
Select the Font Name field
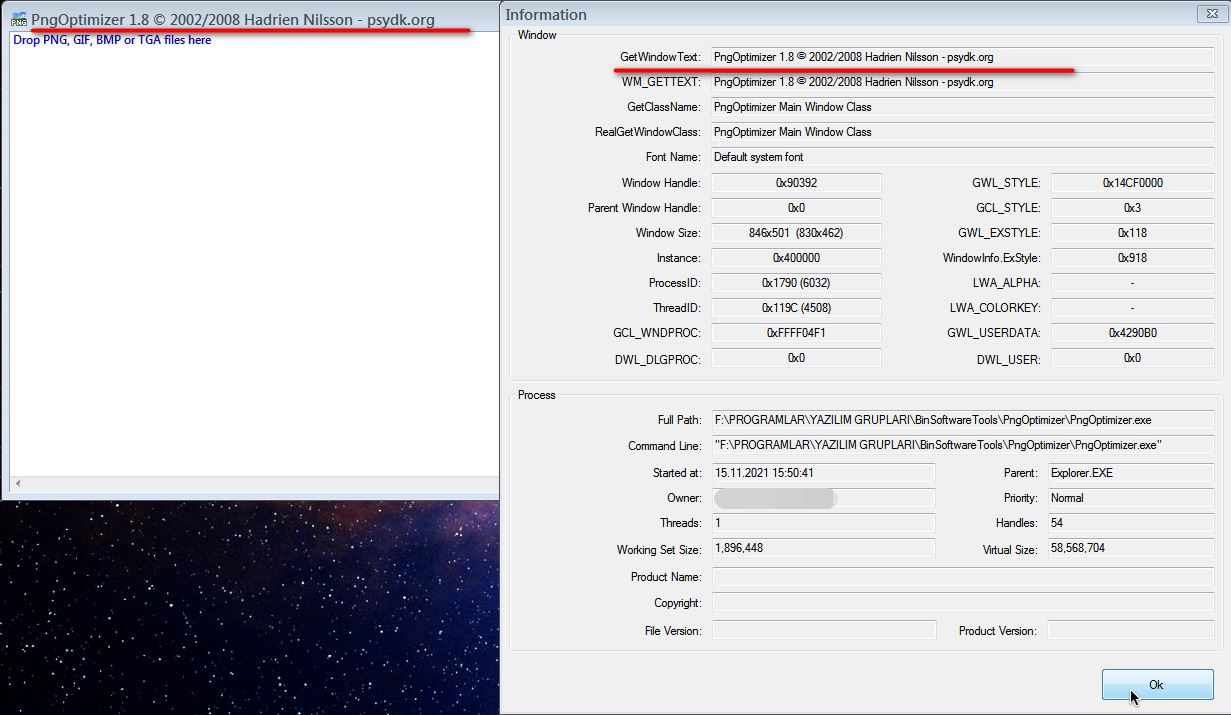tap(962, 157)
